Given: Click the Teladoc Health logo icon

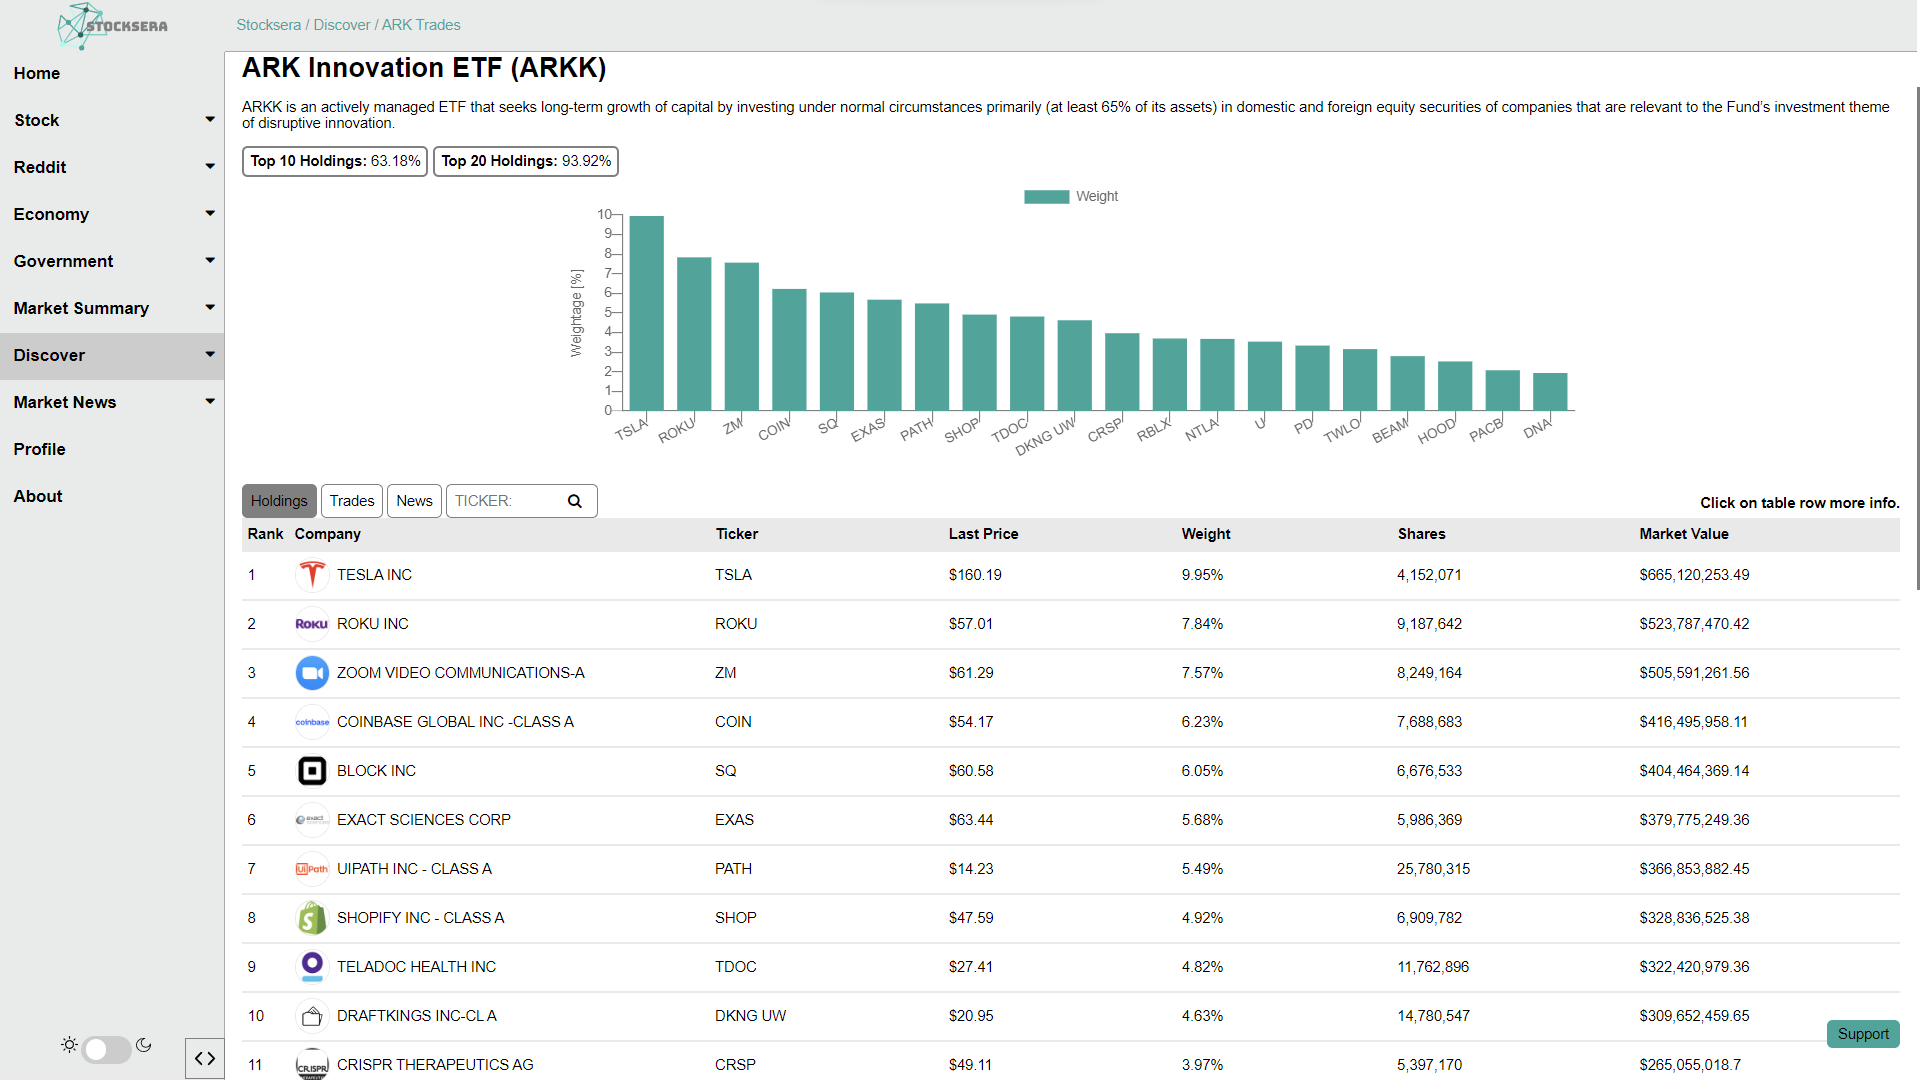Looking at the screenshot, I should tap(312, 966).
